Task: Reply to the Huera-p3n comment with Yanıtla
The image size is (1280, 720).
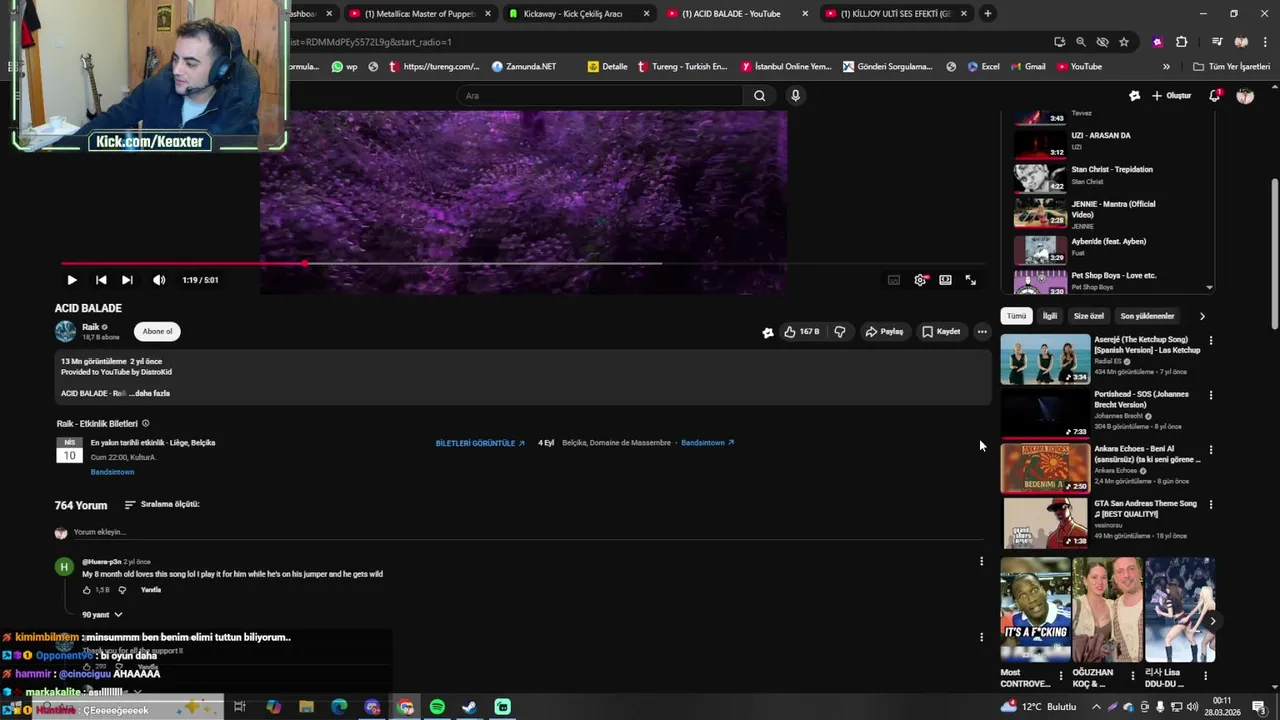Action: coord(151,590)
